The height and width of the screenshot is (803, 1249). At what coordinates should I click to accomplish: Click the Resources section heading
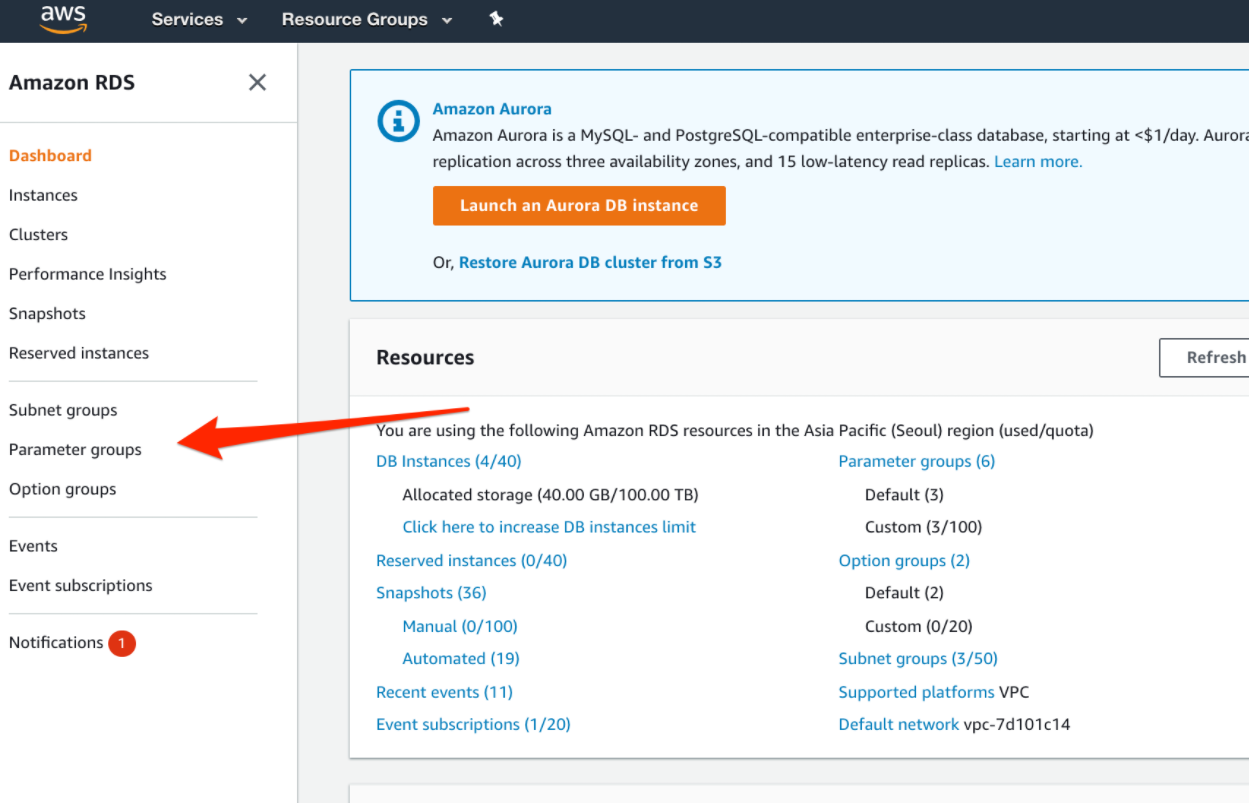coord(425,358)
